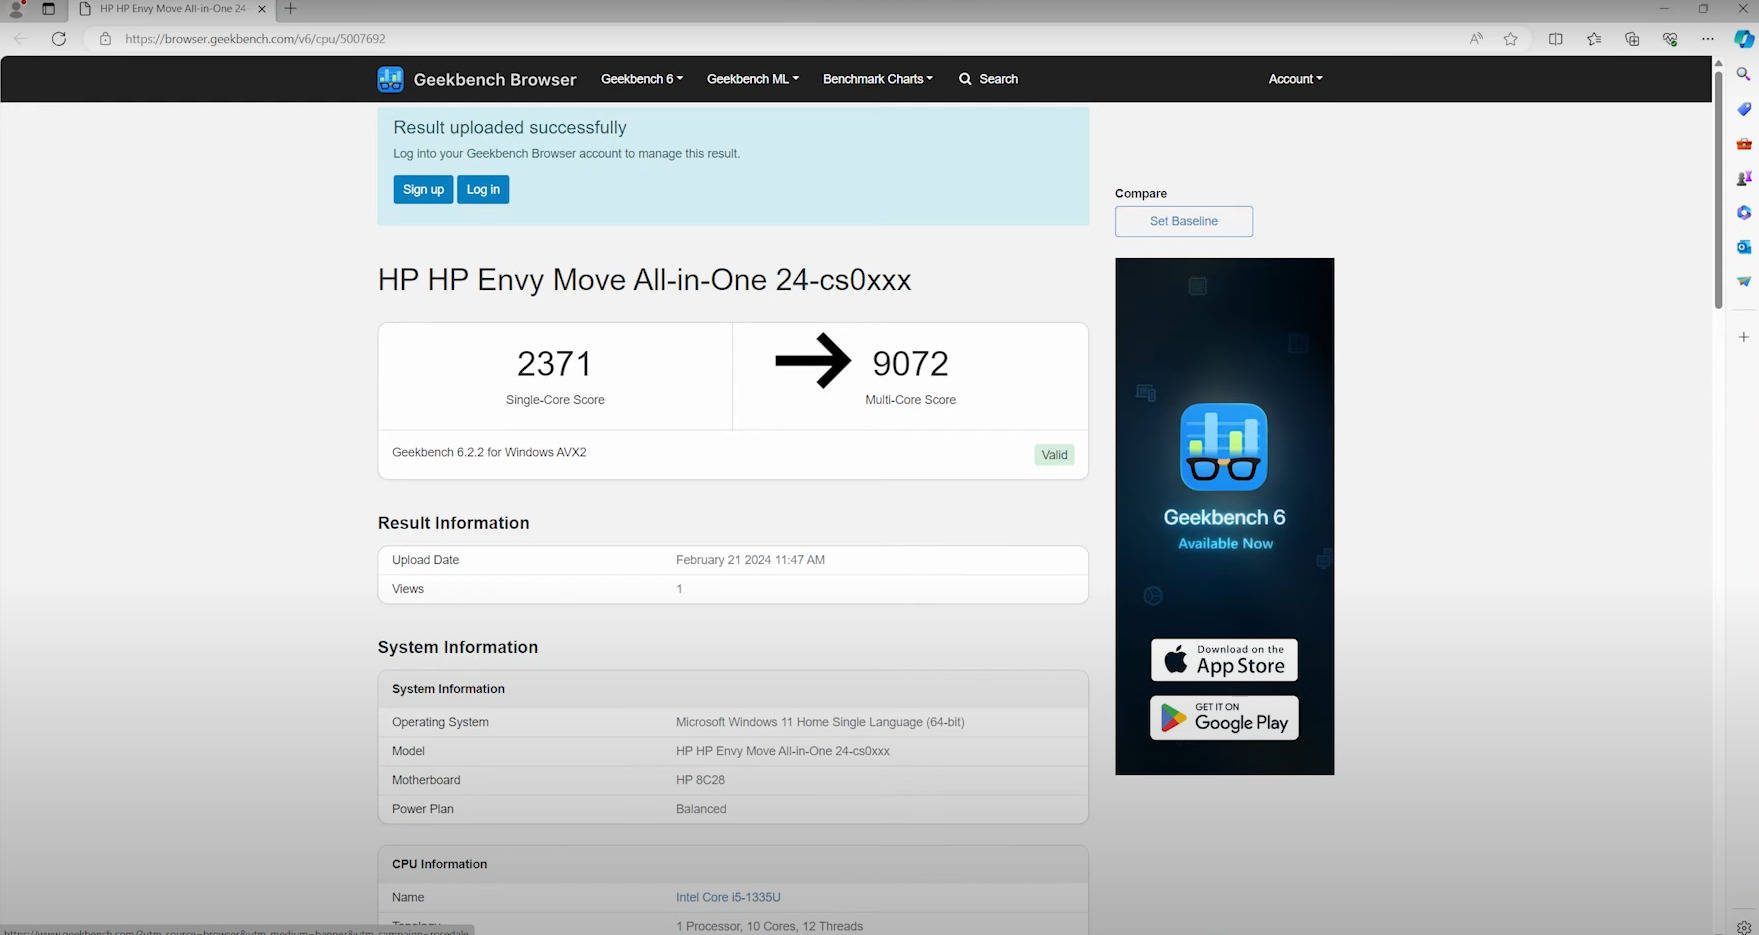Open the Shopping tag in the sidebar
Screen dimensions: 1759x935
tap(1744, 109)
